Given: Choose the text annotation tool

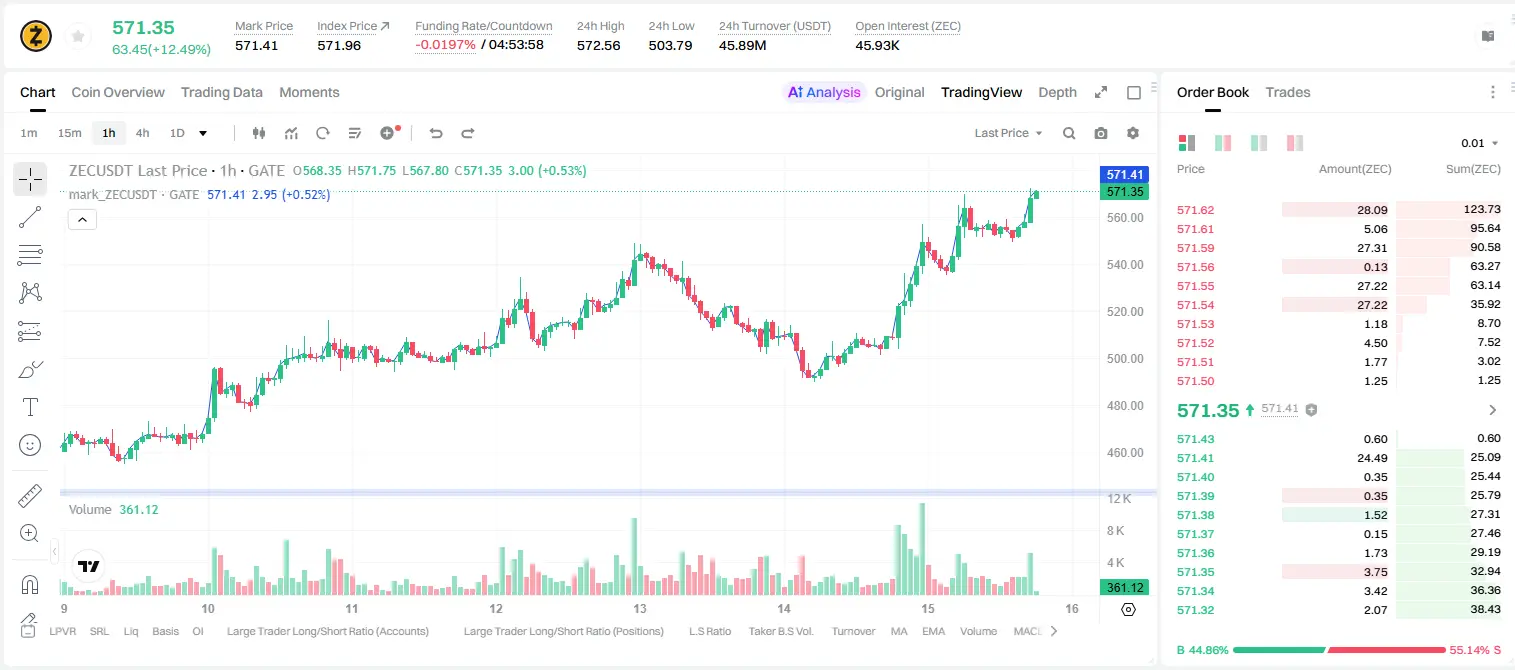Looking at the screenshot, I should pyautogui.click(x=30, y=407).
